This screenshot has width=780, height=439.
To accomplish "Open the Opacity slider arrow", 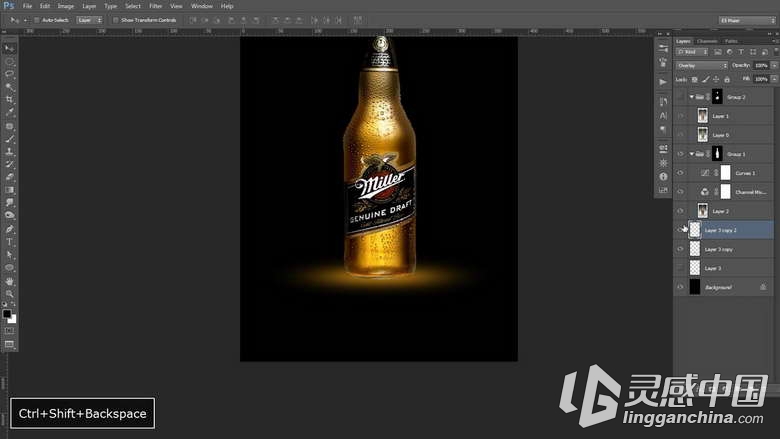I will click(774, 66).
